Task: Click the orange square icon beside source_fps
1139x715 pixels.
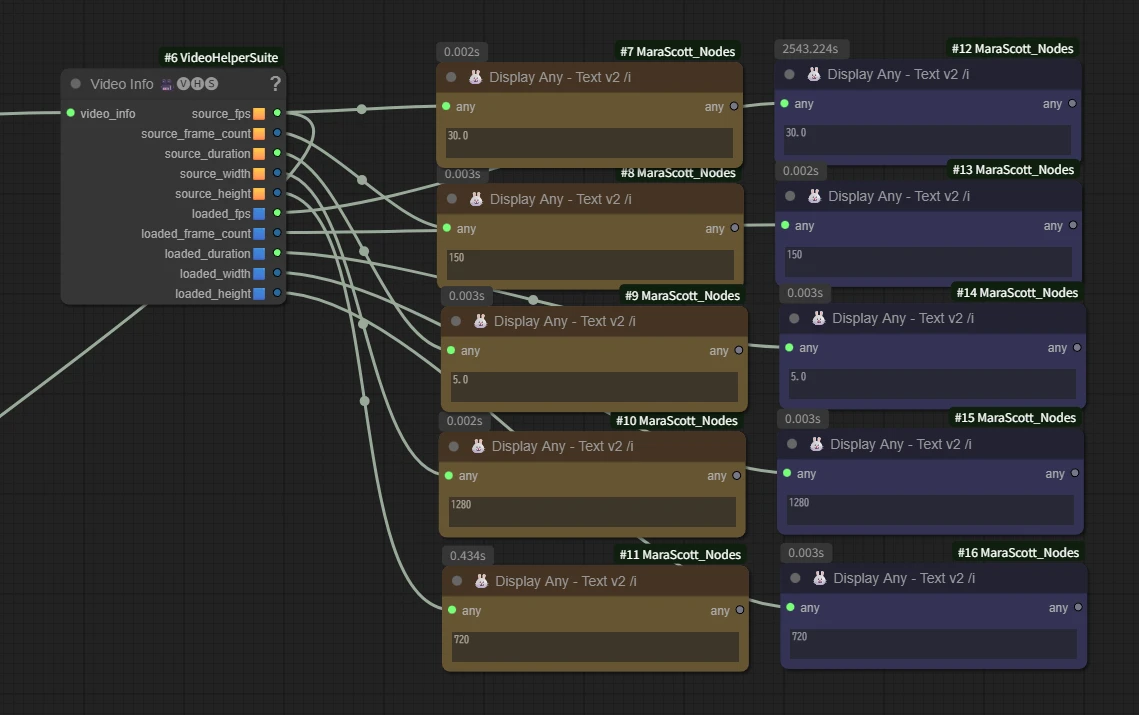Action: [x=259, y=114]
